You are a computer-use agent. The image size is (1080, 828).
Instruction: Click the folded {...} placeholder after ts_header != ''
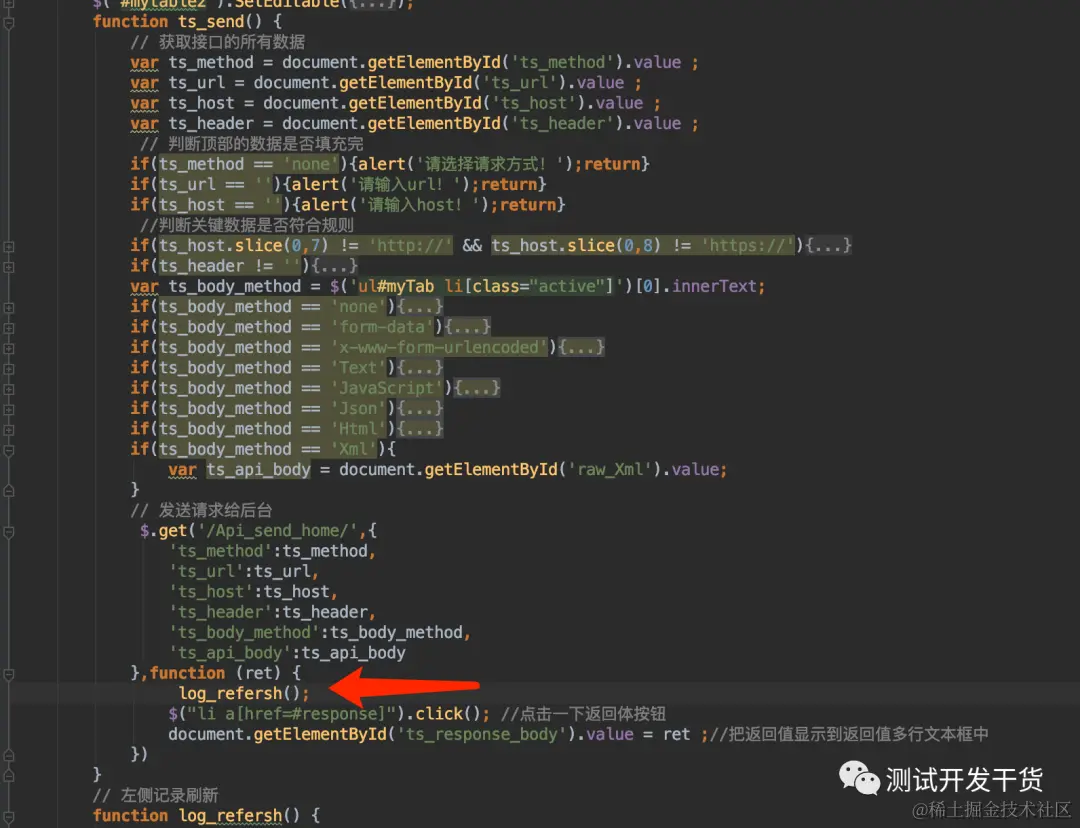tap(334, 266)
